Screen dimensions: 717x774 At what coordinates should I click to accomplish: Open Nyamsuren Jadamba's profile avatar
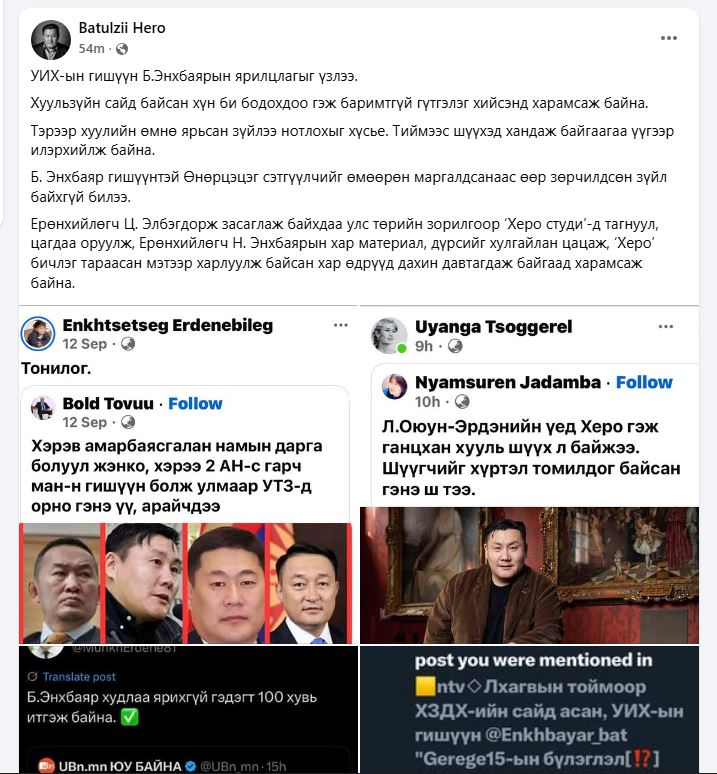(395, 387)
